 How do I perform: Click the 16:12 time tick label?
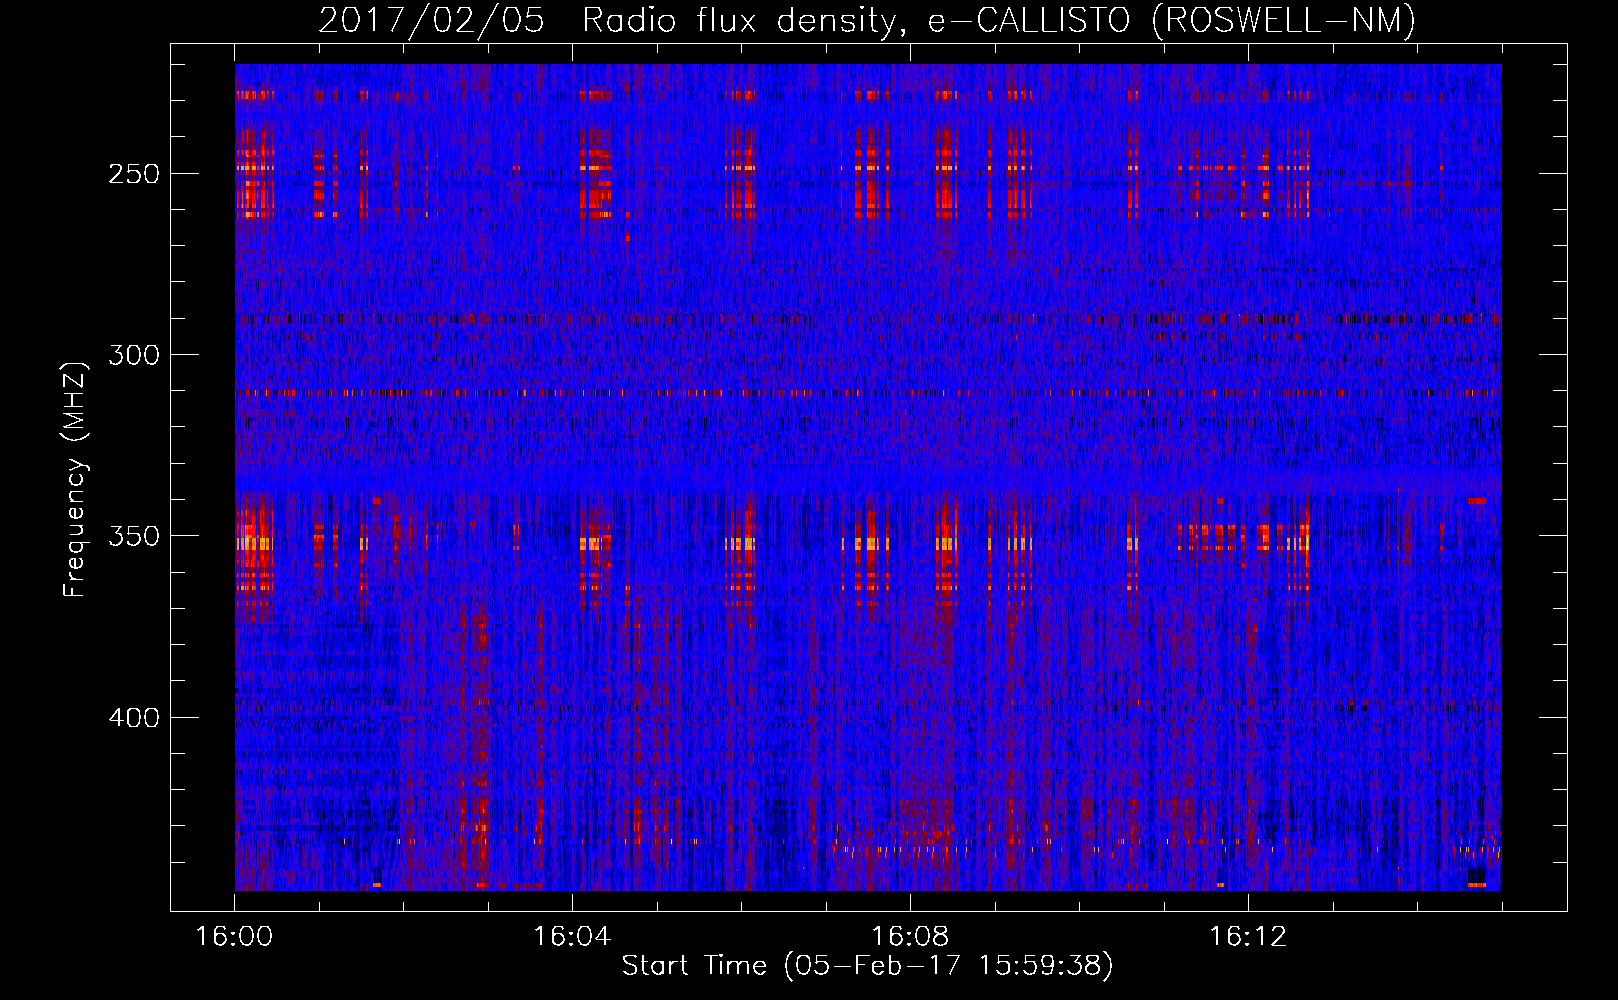tap(1248, 937)
